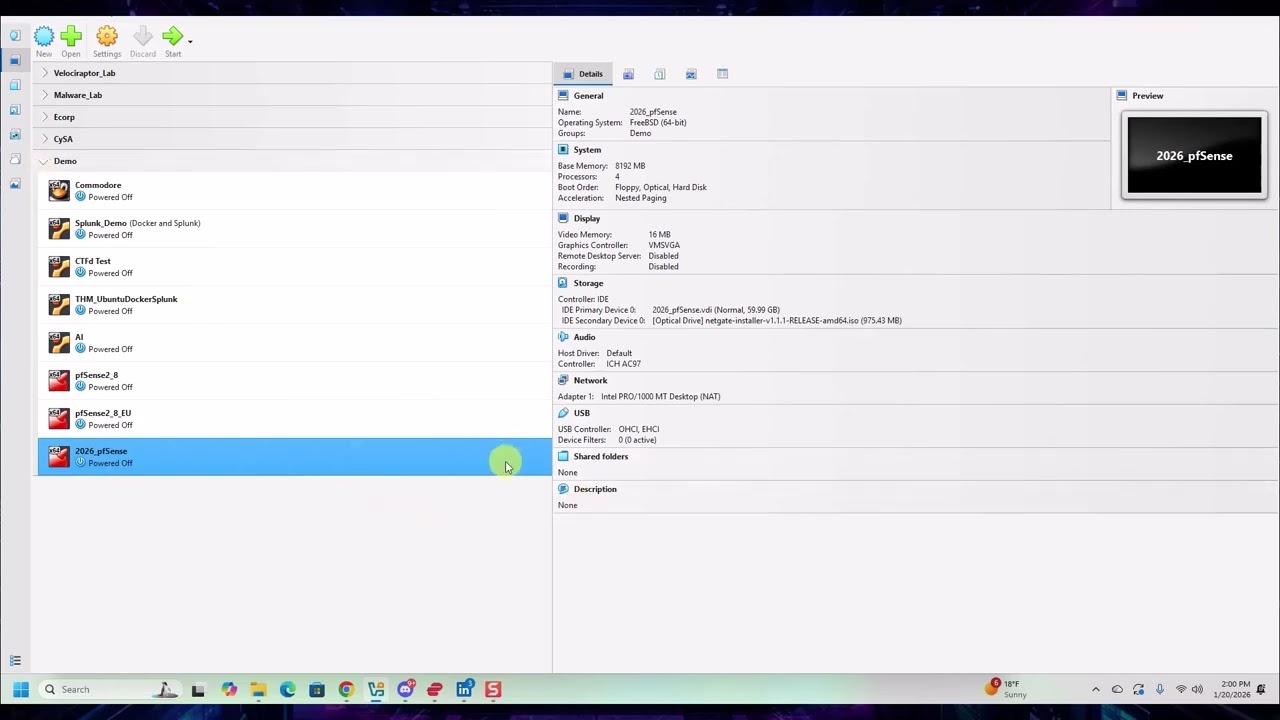Click the System section heading
The height and width of the screenshot is (720, 1280).
587,150
